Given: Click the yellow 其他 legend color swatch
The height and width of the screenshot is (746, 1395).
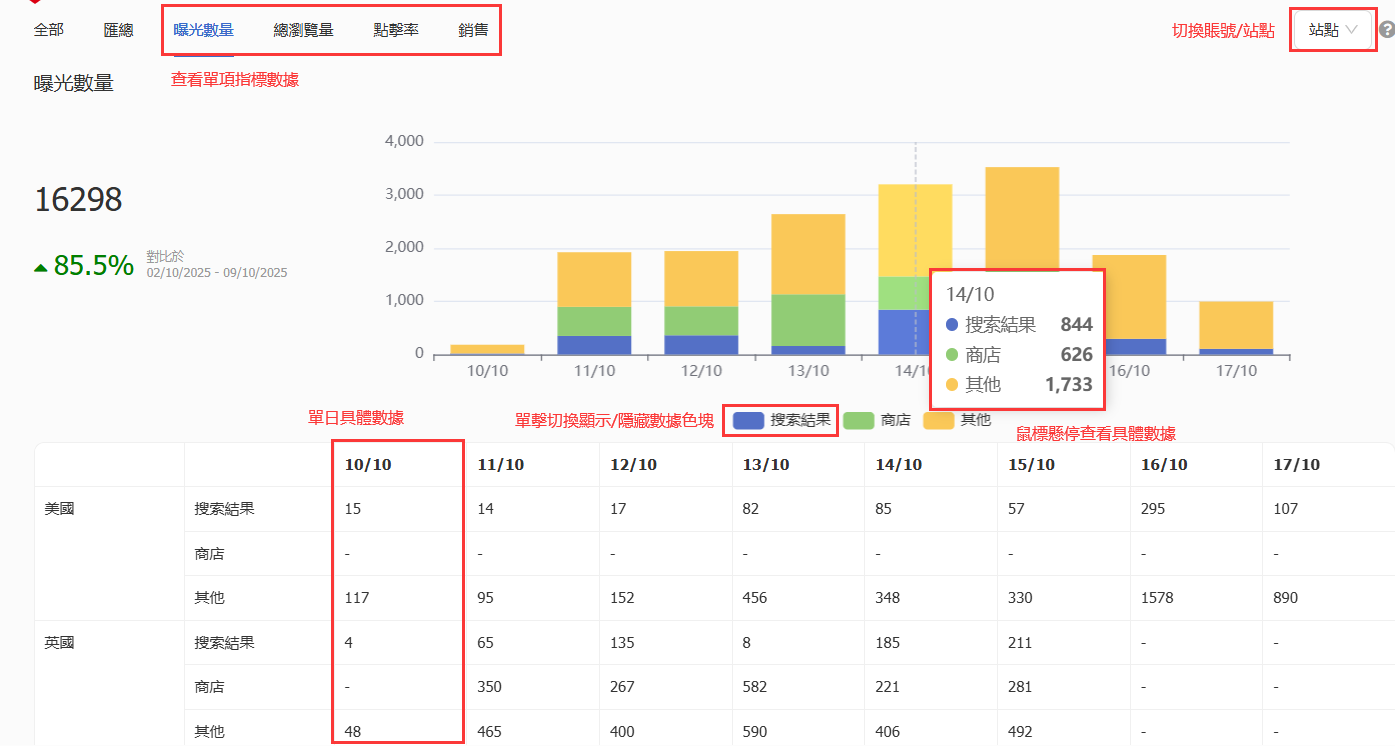Looking at the screenshot, I should 940,421.
